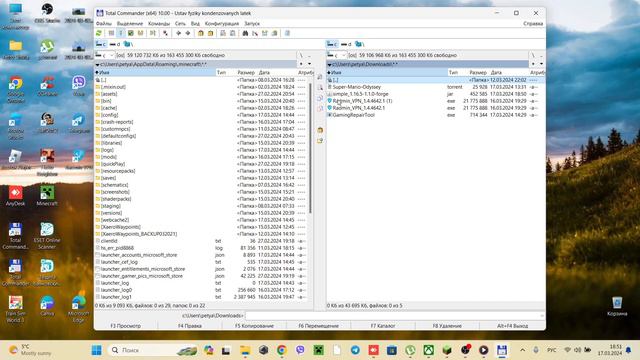
Task: Click Alt+F4 Выход button
Action: [x=512, y=326]
